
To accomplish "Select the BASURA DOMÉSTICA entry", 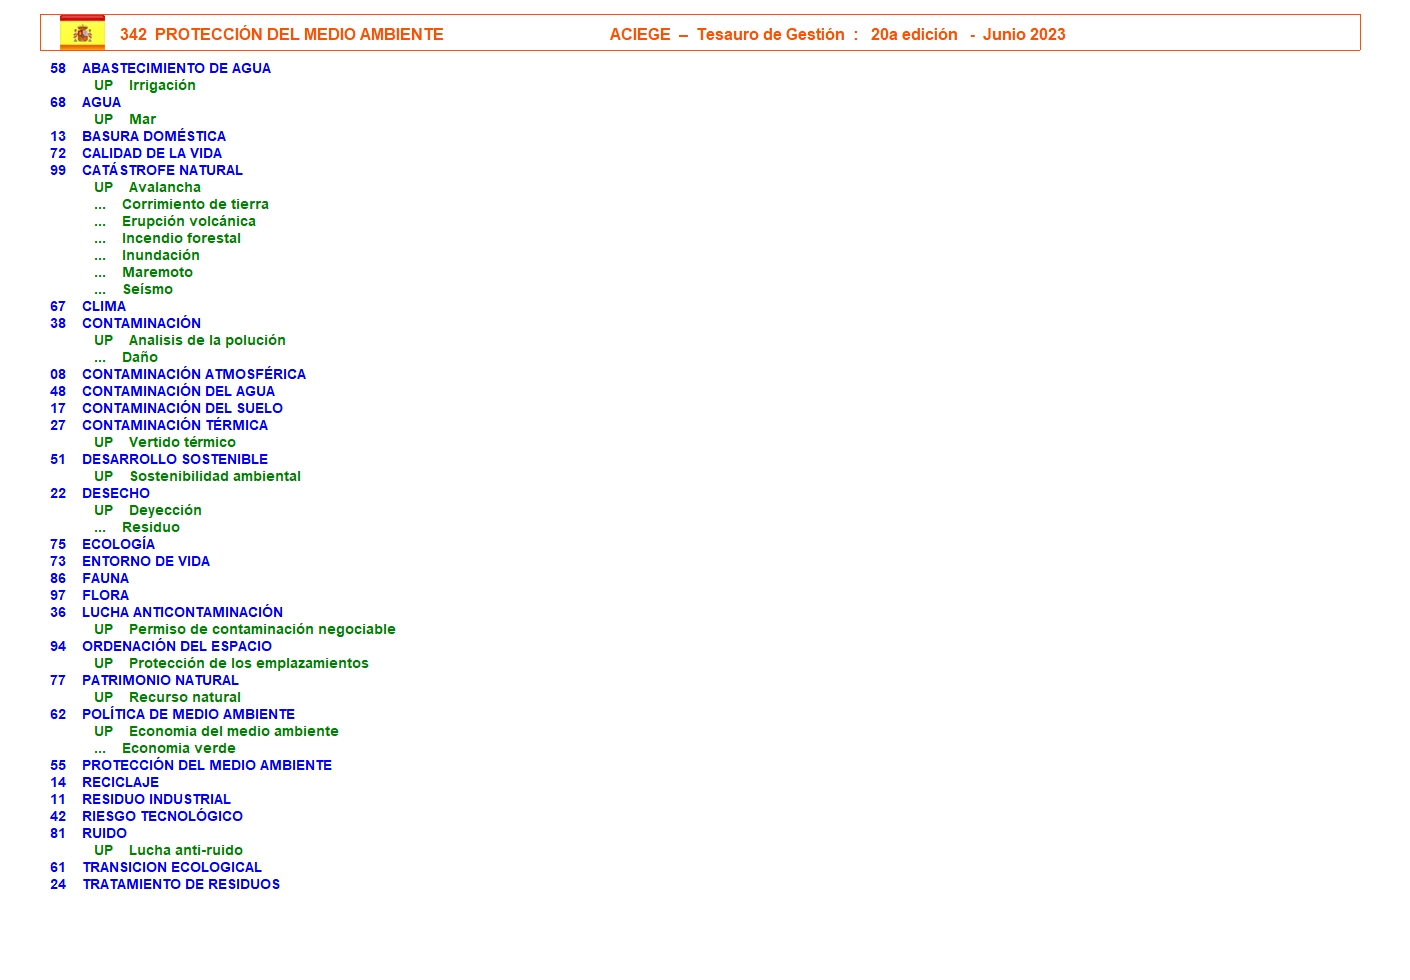I will 153,136.
